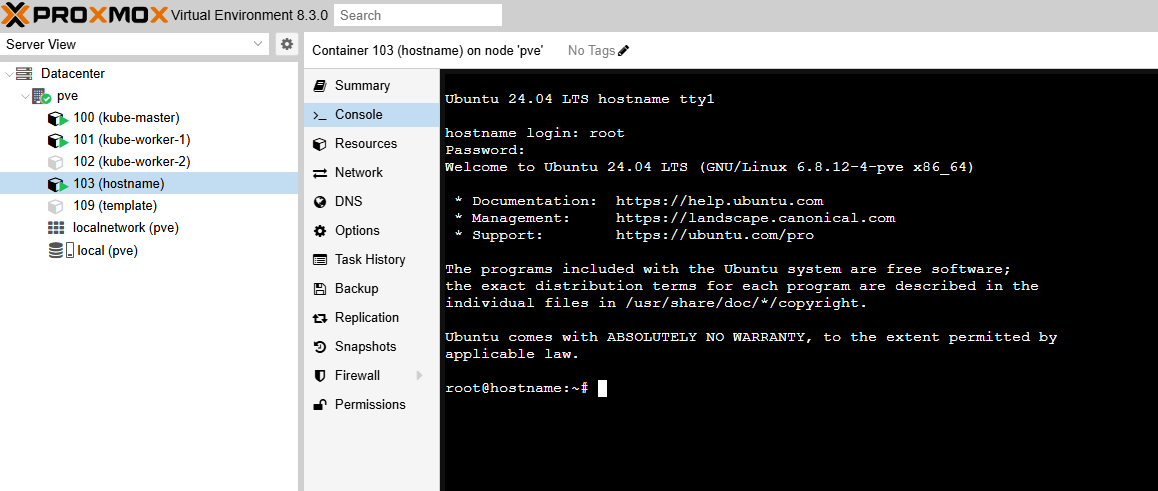Screen dimensions: 1158x491
Task: Edit tags with the pencil icon
Action: pos(624,50)
